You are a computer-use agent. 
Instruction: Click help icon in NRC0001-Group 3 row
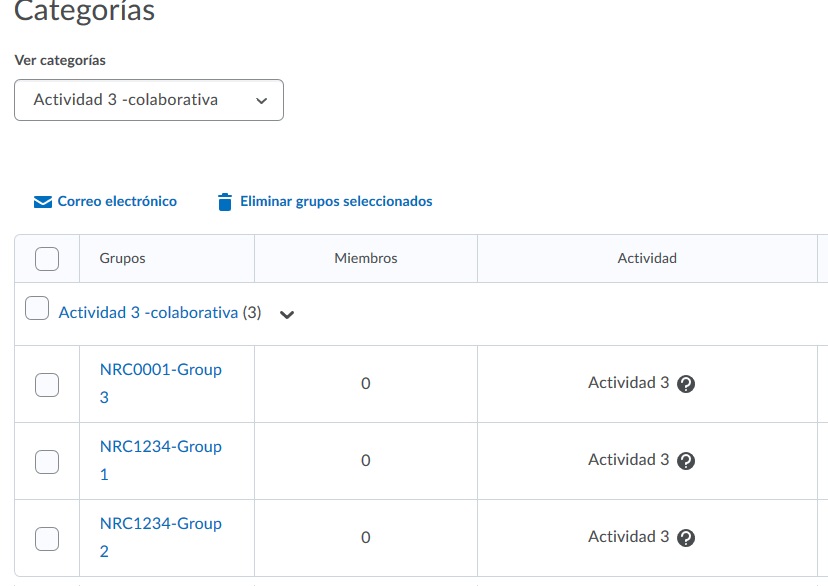pos(686,384)
